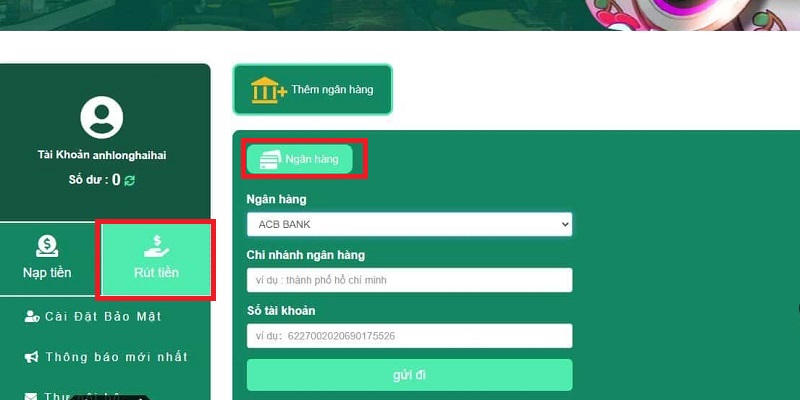Submit the form with the gửi đi button

tap(409, 375)
